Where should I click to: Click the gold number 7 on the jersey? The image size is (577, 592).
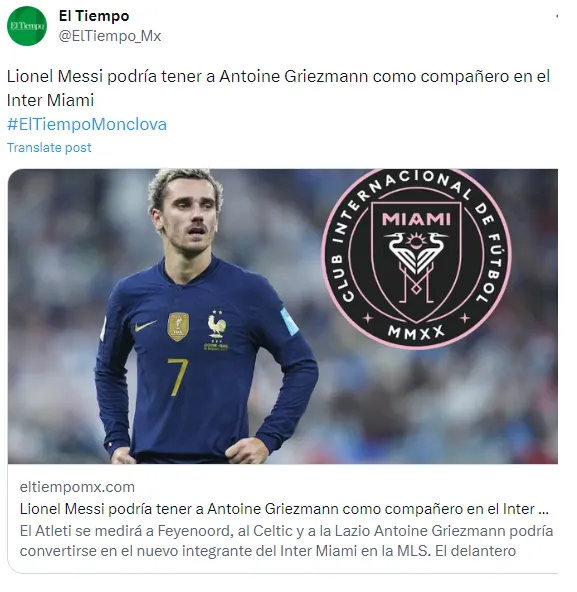tap(177, 377)
